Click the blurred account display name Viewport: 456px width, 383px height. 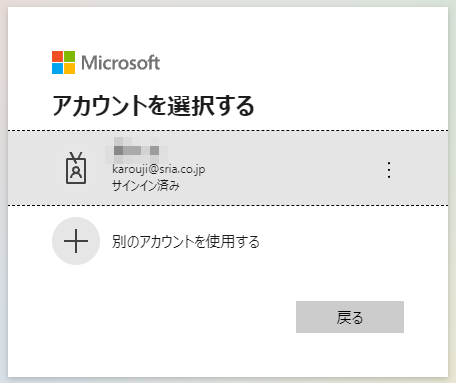click(x=136, y=150)
